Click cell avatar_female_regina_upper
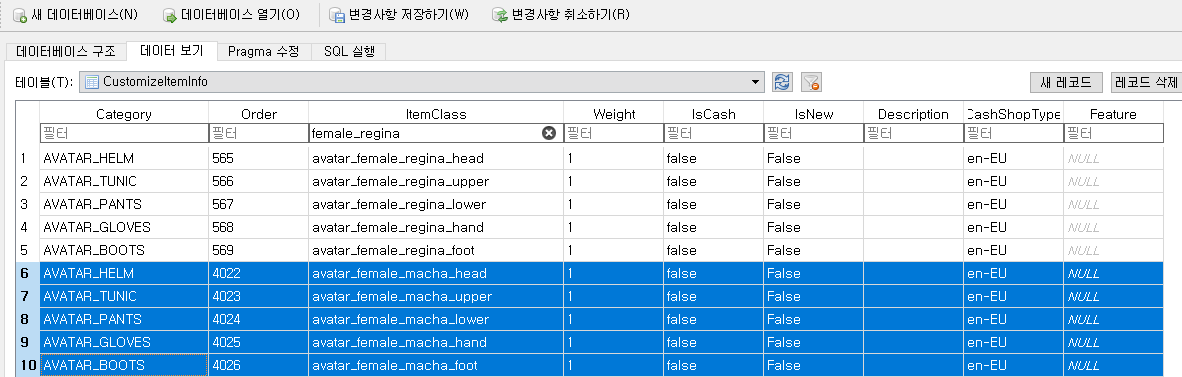1182x377 pixels. [436, 182]
